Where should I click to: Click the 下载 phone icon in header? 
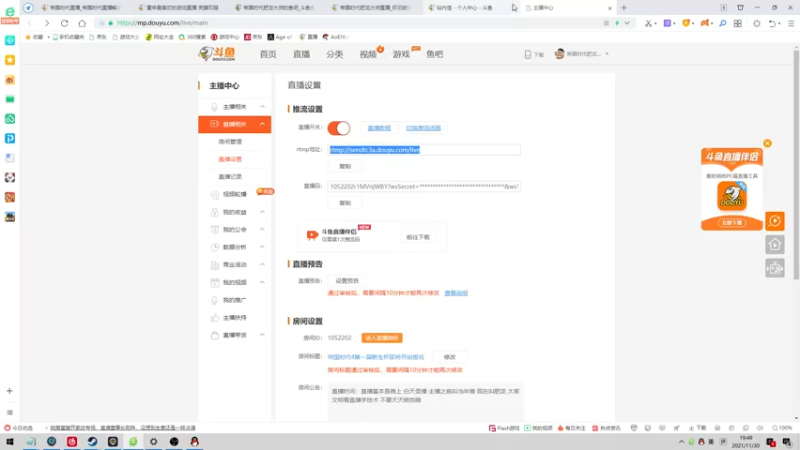tap(528, 54)
